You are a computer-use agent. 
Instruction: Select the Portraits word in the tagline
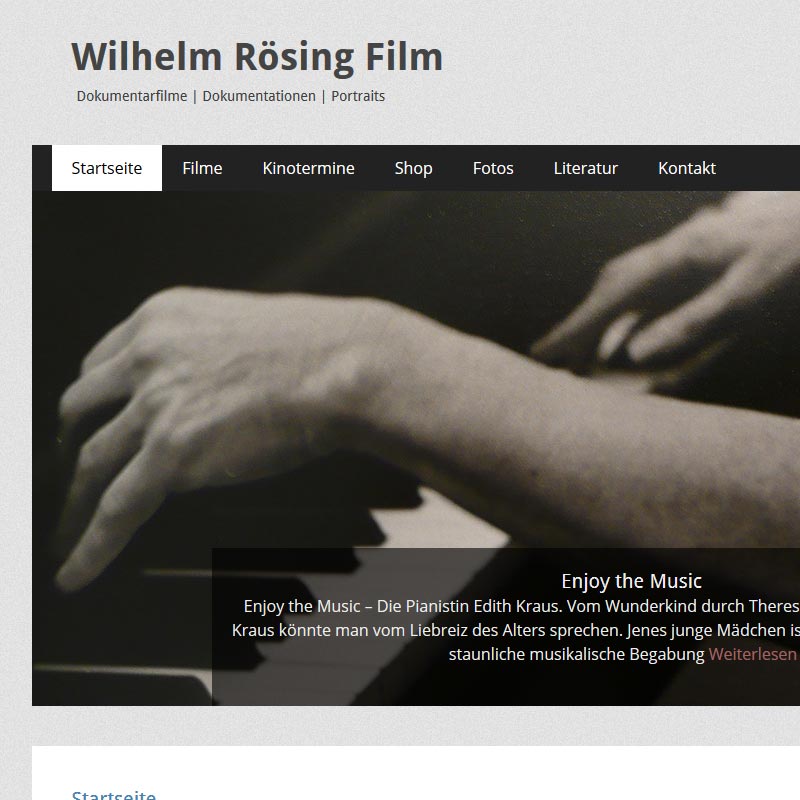[x=358, y=96]
